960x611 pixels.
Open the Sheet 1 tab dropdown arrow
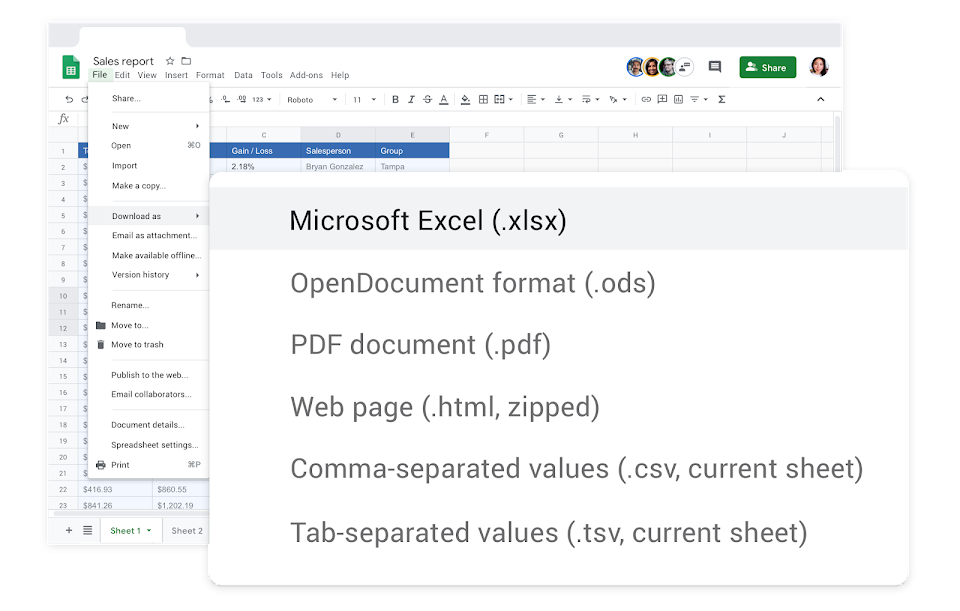click(149, 531)
